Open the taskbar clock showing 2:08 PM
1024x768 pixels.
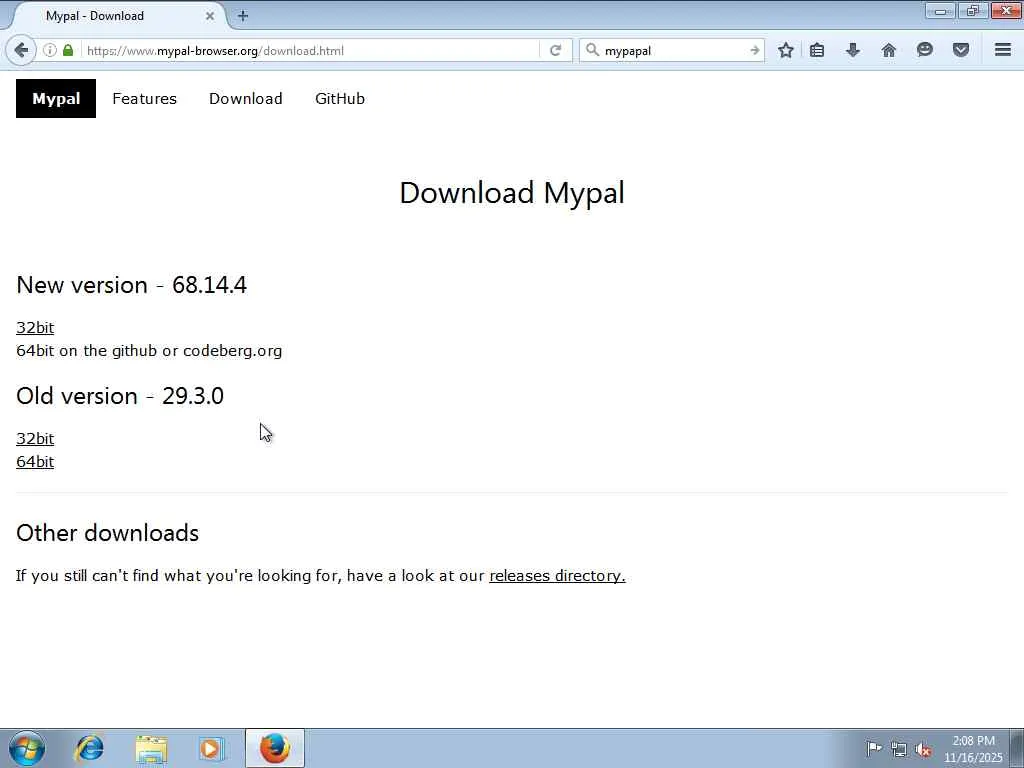tap(973, 749)
